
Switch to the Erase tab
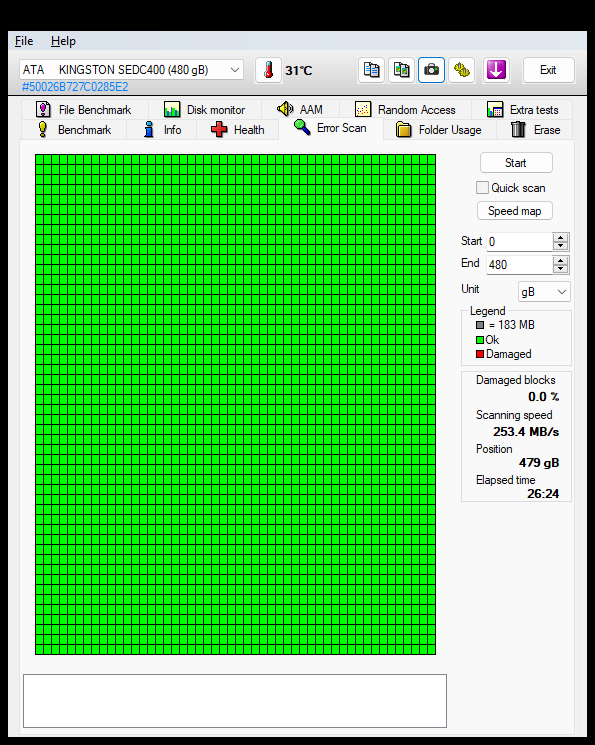pos(535,130)
